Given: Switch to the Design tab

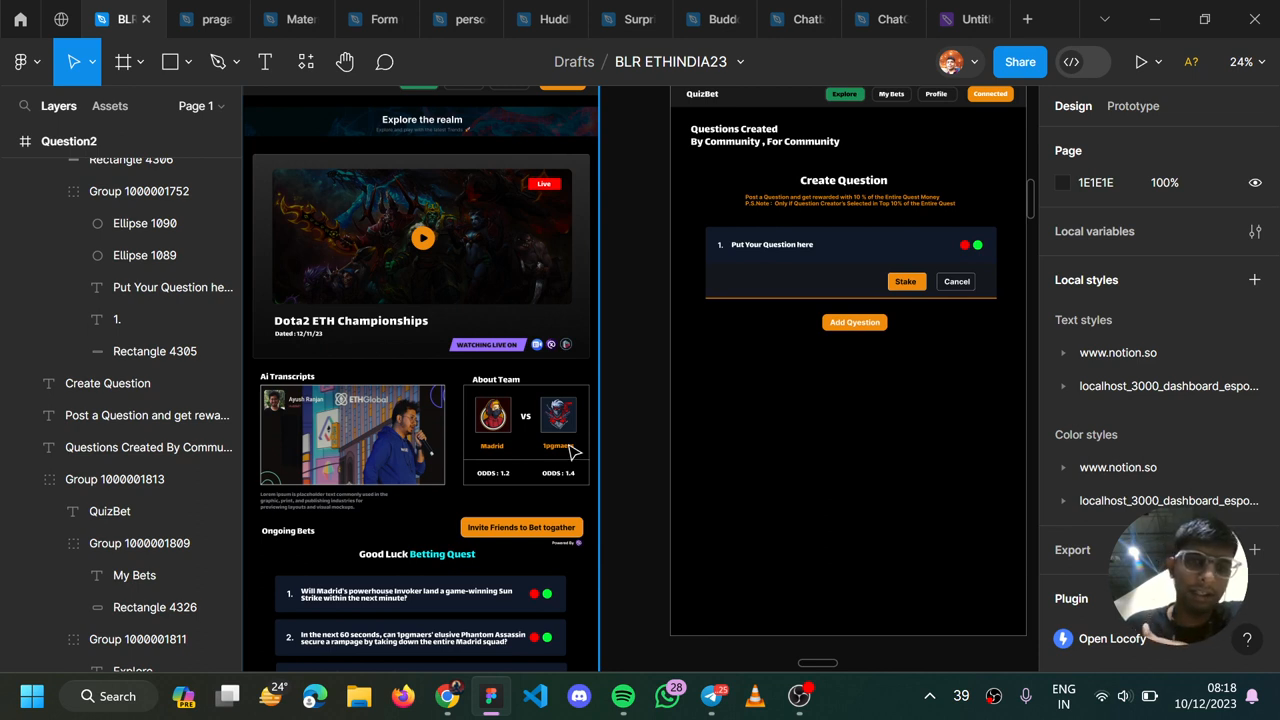Looking at the screenshot, I should [1073, 106].
